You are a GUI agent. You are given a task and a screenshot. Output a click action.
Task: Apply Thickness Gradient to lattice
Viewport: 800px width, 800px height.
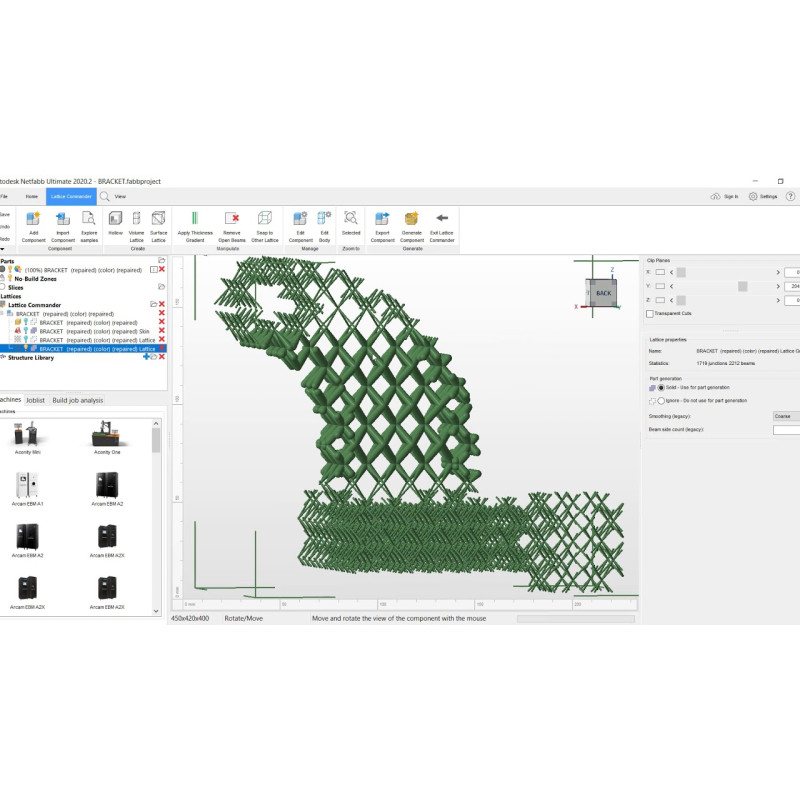point(195,218)
